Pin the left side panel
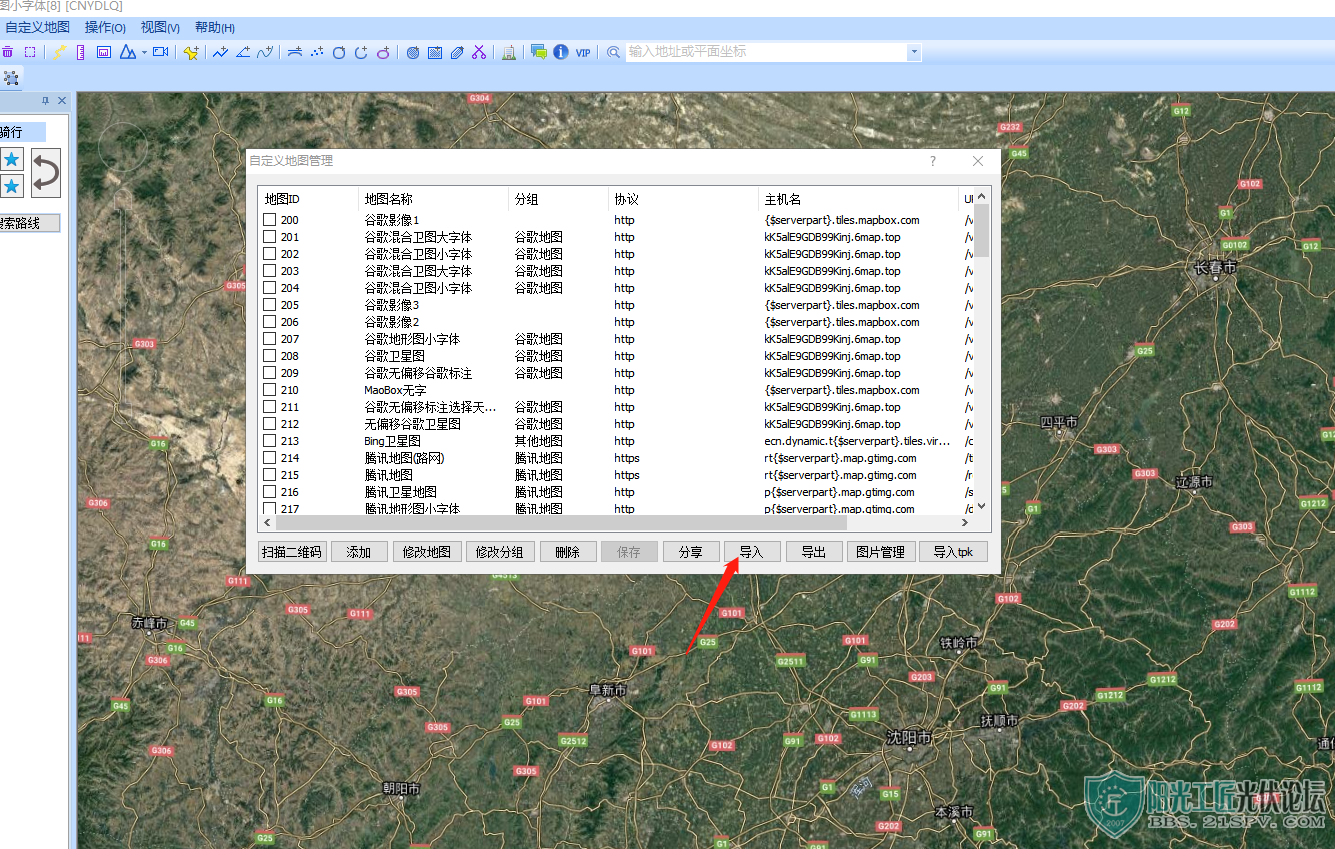 click(x=45, y=101)
